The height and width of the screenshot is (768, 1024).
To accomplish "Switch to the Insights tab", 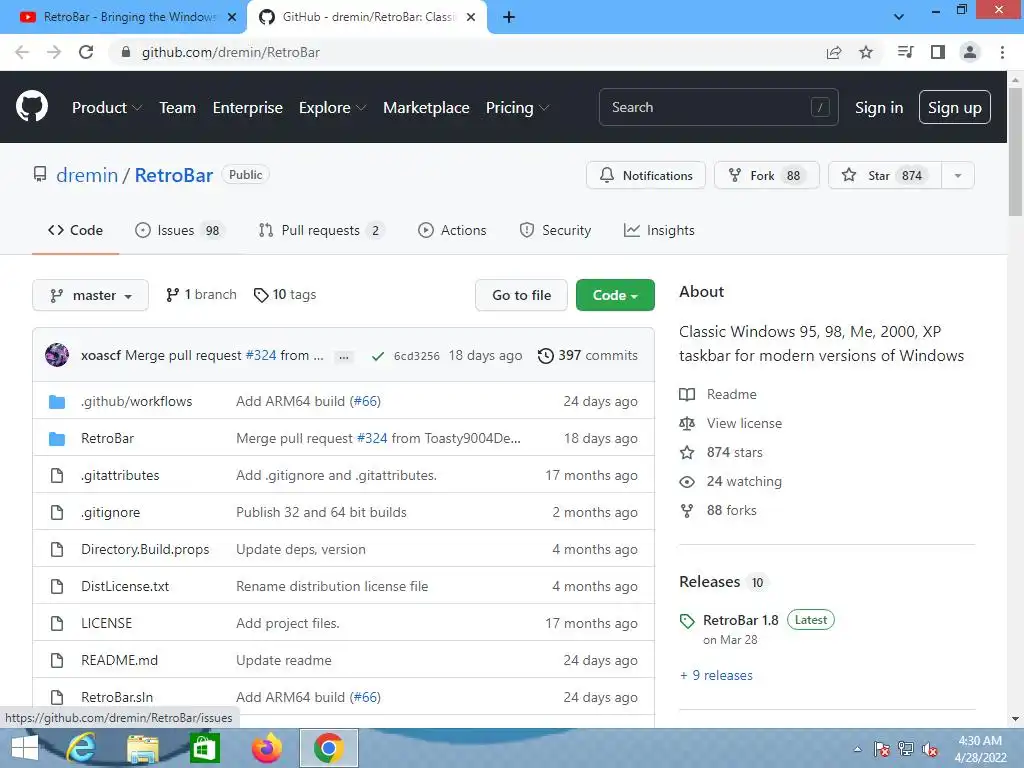I will tap(659, 231).
